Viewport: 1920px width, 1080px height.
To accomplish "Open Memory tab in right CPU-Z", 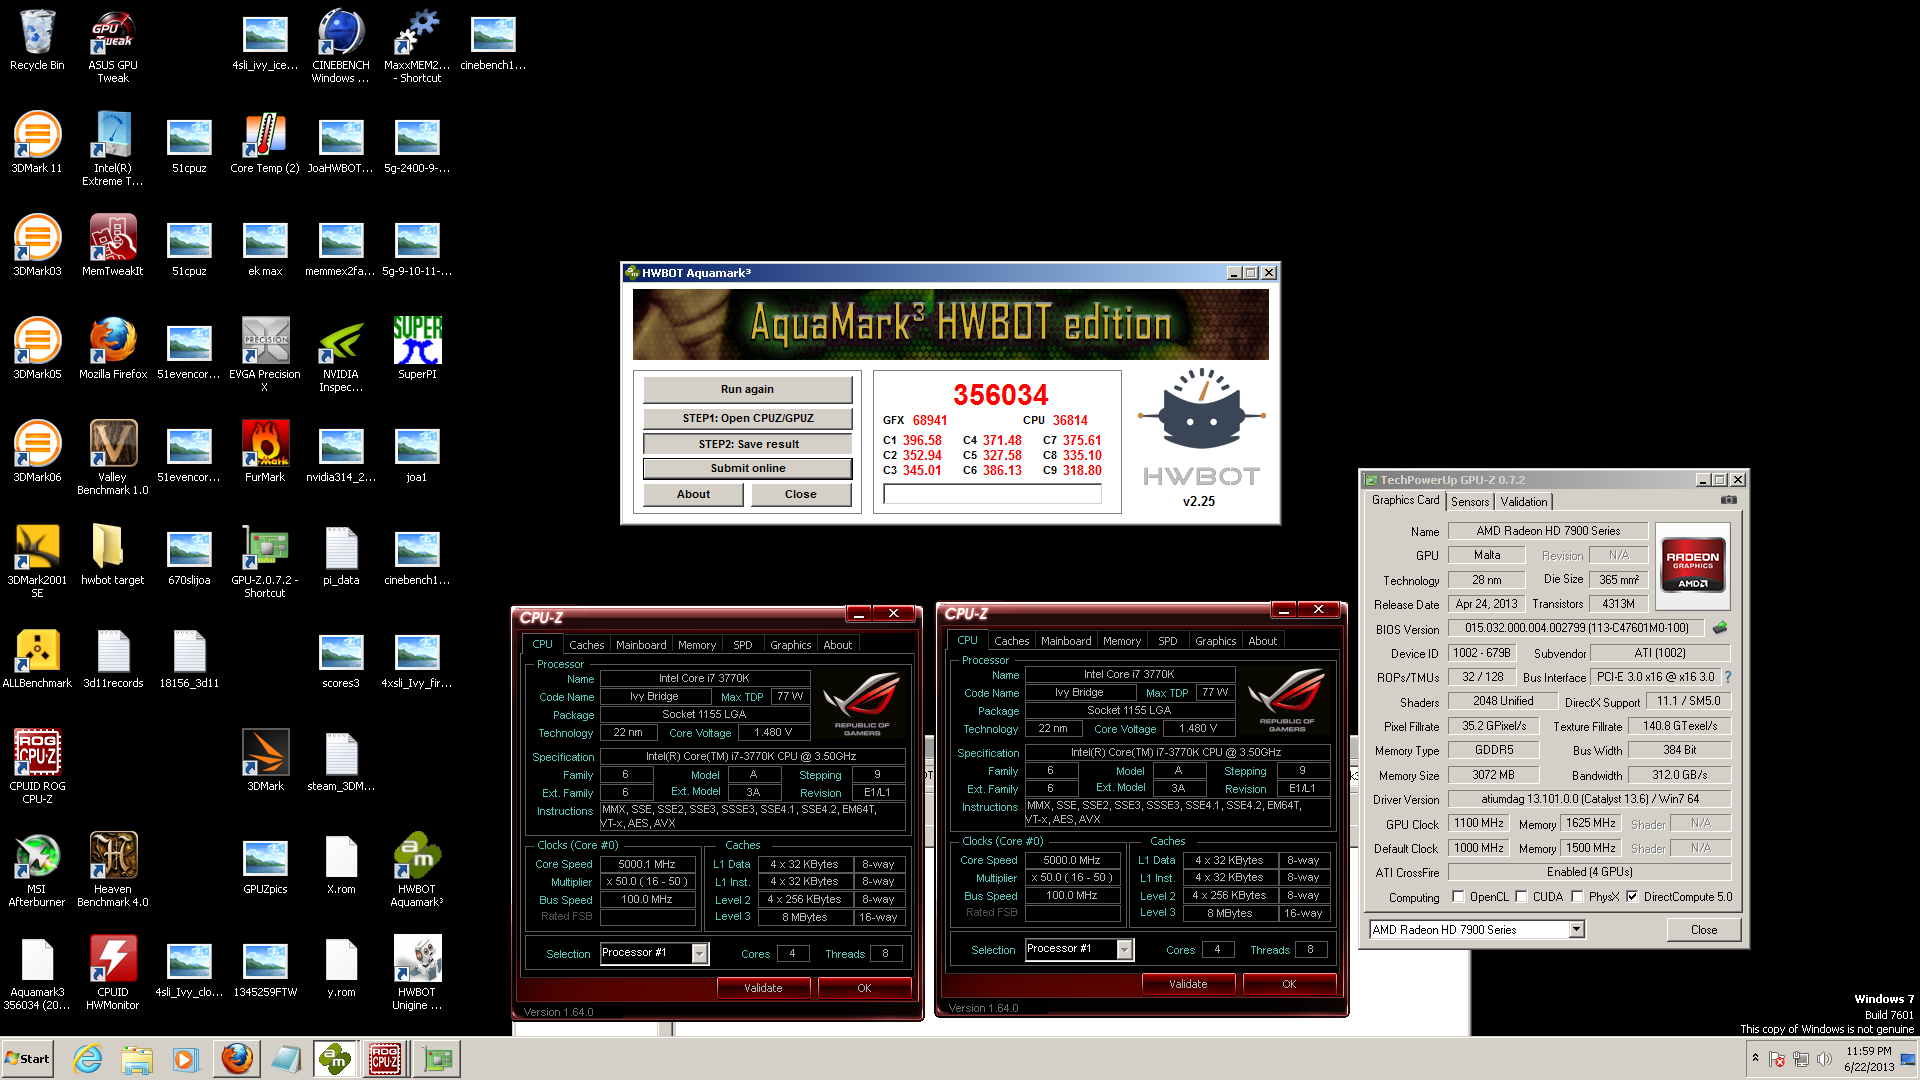I will tap(1122, 641).
